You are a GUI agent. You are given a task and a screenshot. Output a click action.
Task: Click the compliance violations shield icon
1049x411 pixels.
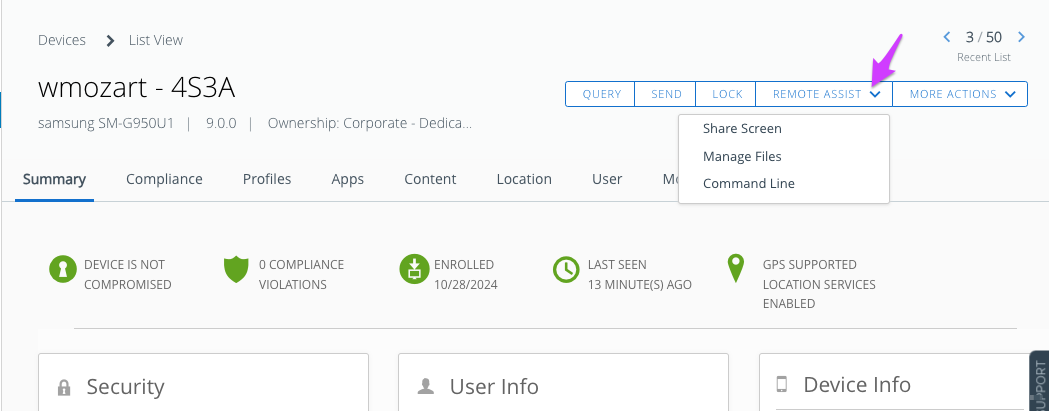tap(235, 270)
